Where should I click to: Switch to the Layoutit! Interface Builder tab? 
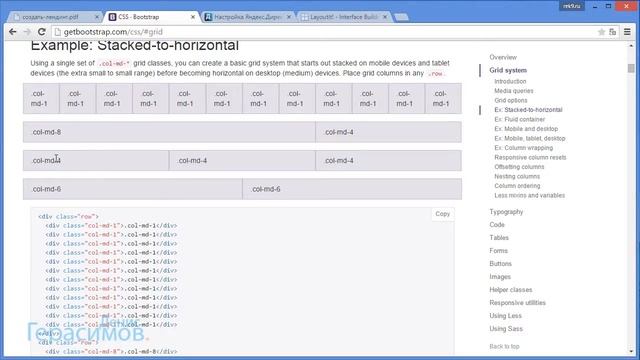(x=344, y=17)
